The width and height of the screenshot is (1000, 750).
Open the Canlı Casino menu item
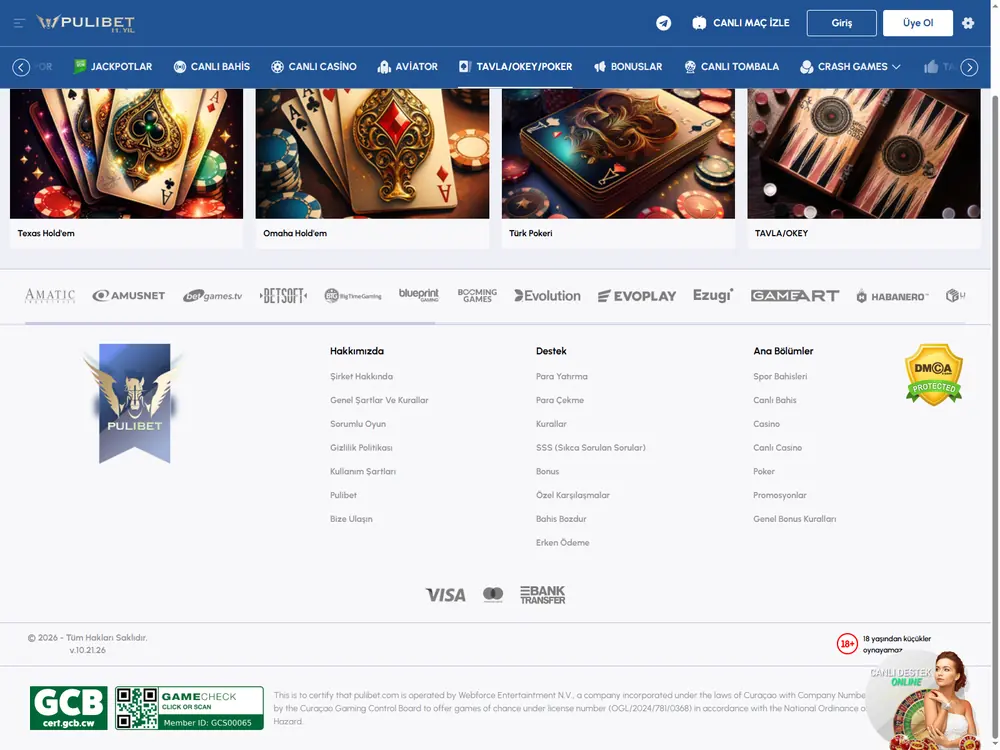click(314, 67)
